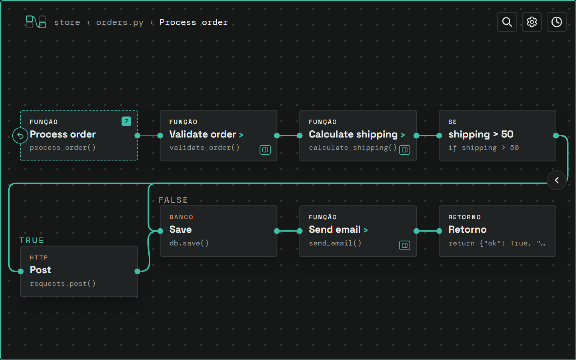Open history clock icon
The image size is (576, 360).
(557, 22)
